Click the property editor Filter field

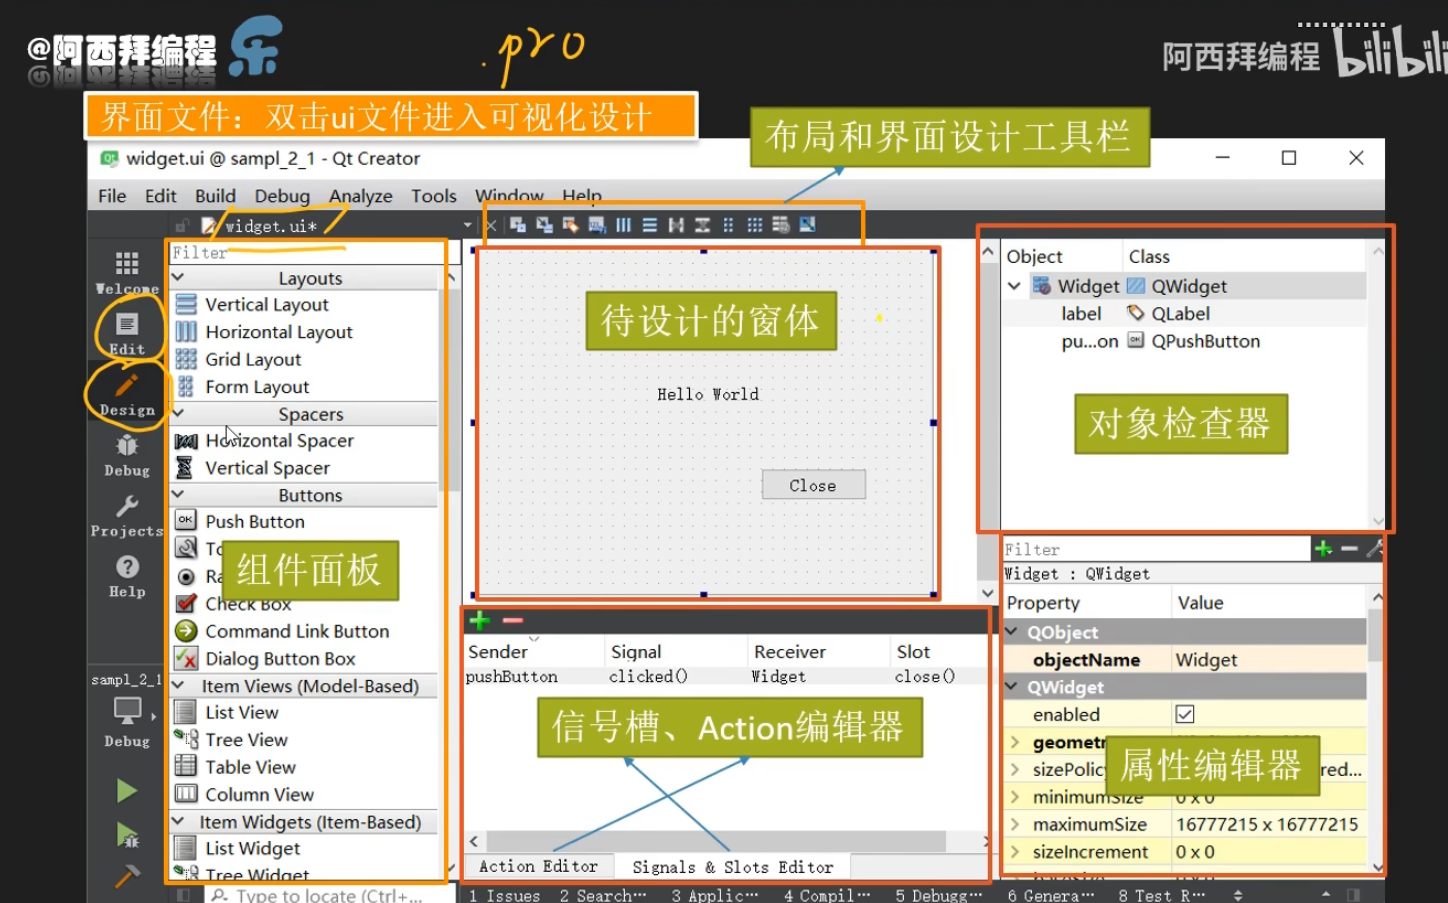tap(1156, 549)
